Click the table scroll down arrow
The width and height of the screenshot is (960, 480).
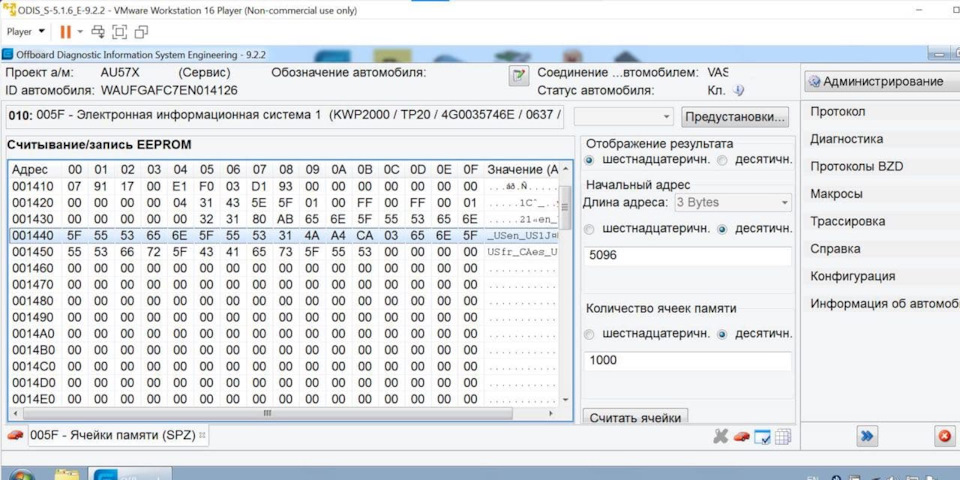coord(564,399)
